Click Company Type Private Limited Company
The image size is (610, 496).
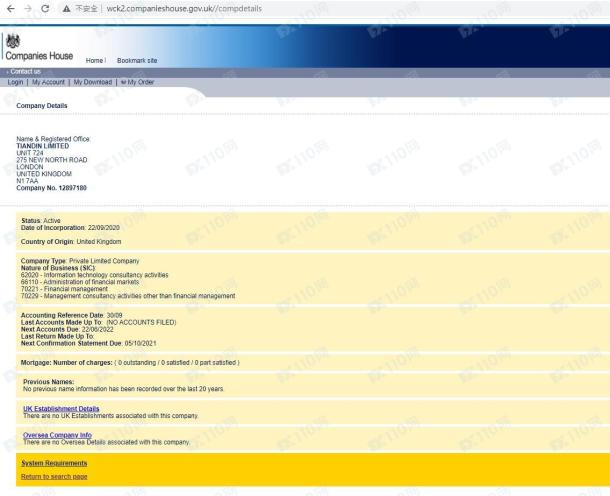point(80,261)
